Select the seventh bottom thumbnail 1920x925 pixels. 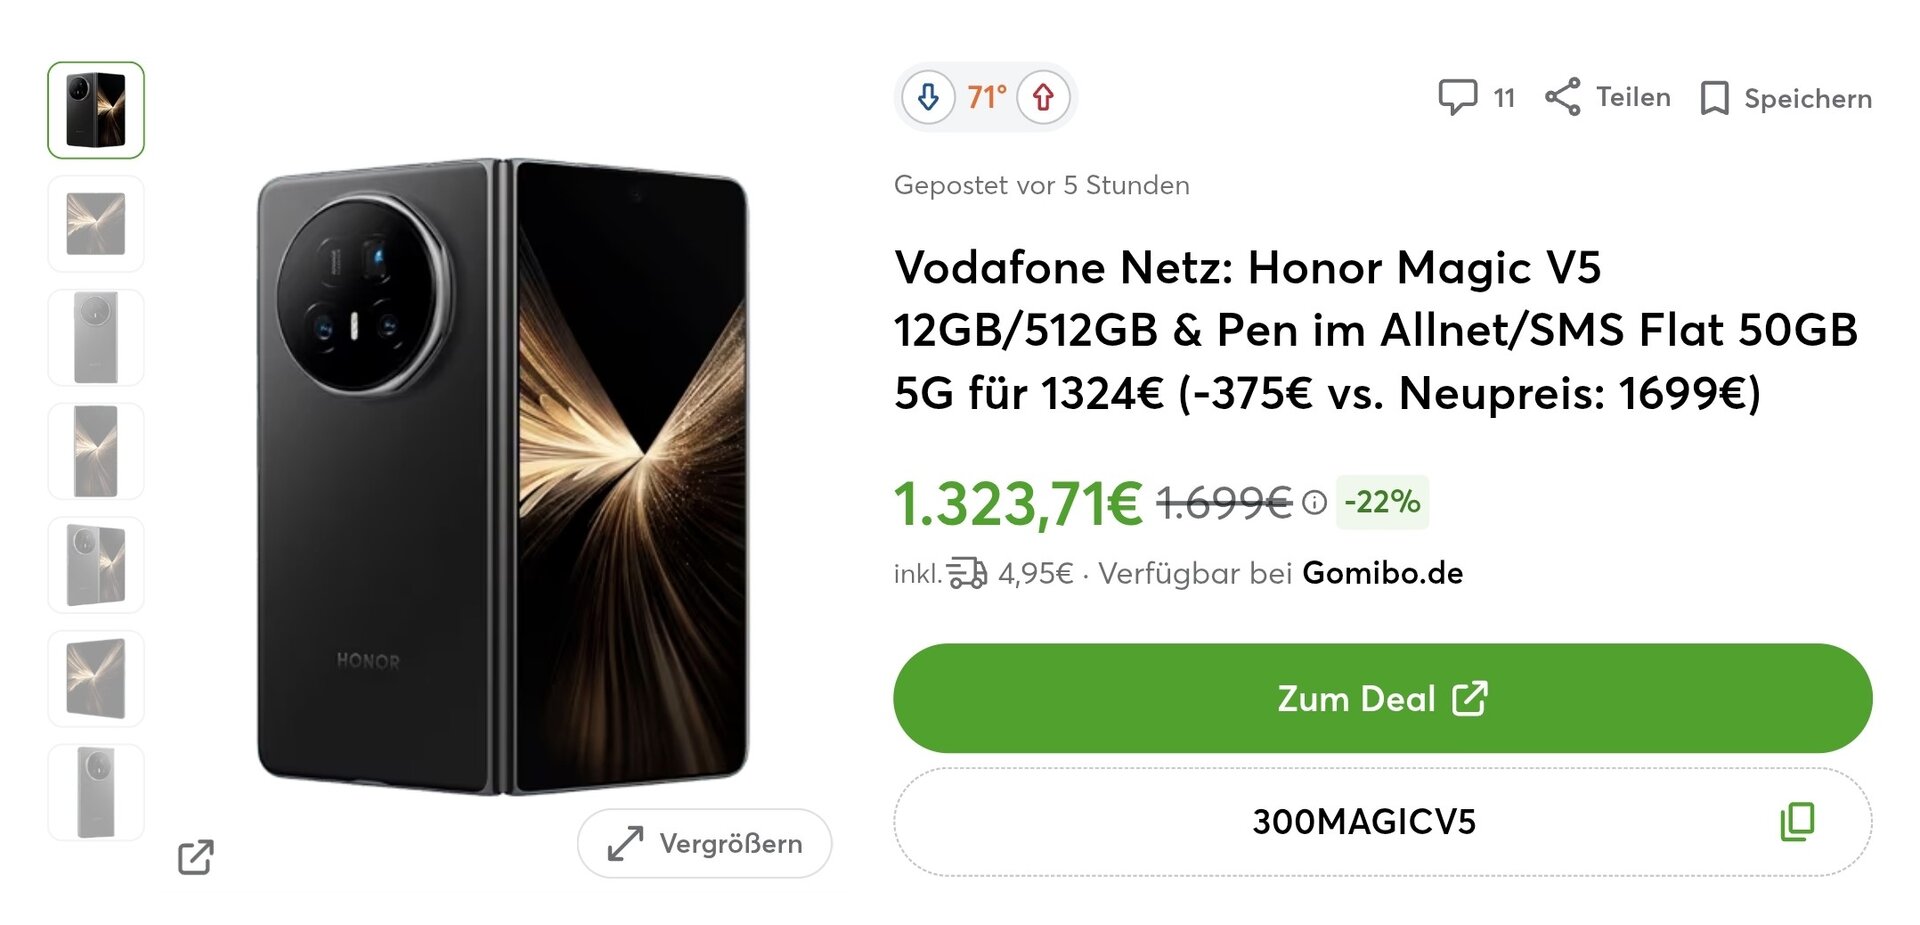(96, 792)
